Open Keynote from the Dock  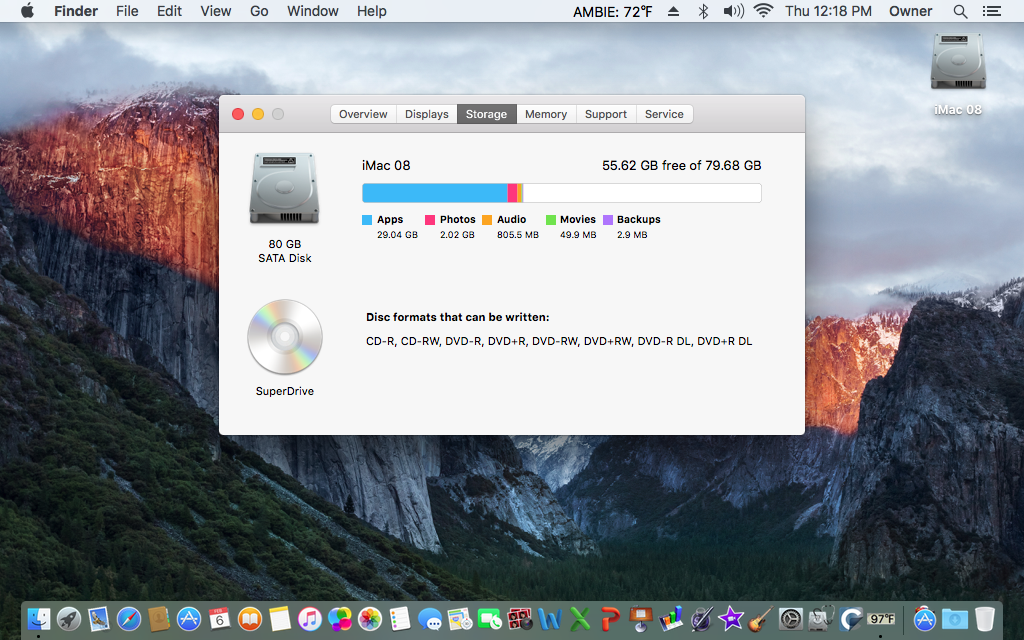point(641,618)
